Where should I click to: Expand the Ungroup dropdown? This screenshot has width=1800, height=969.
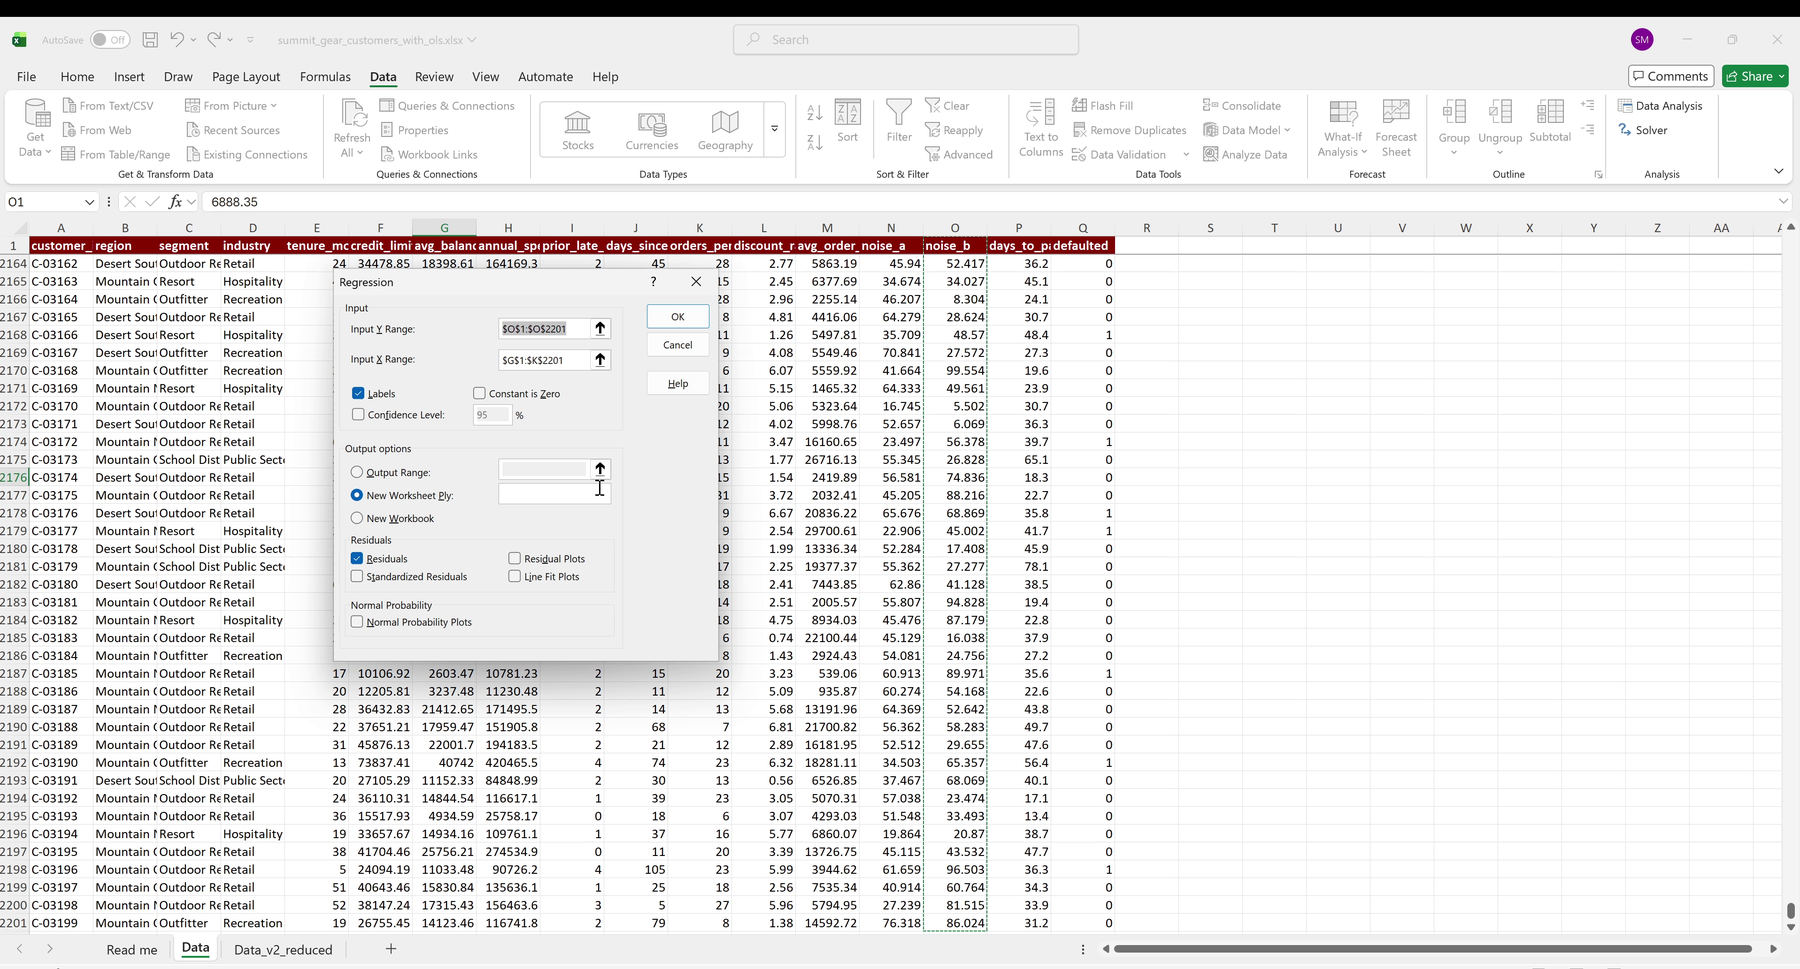click(x=1500, y=152)
